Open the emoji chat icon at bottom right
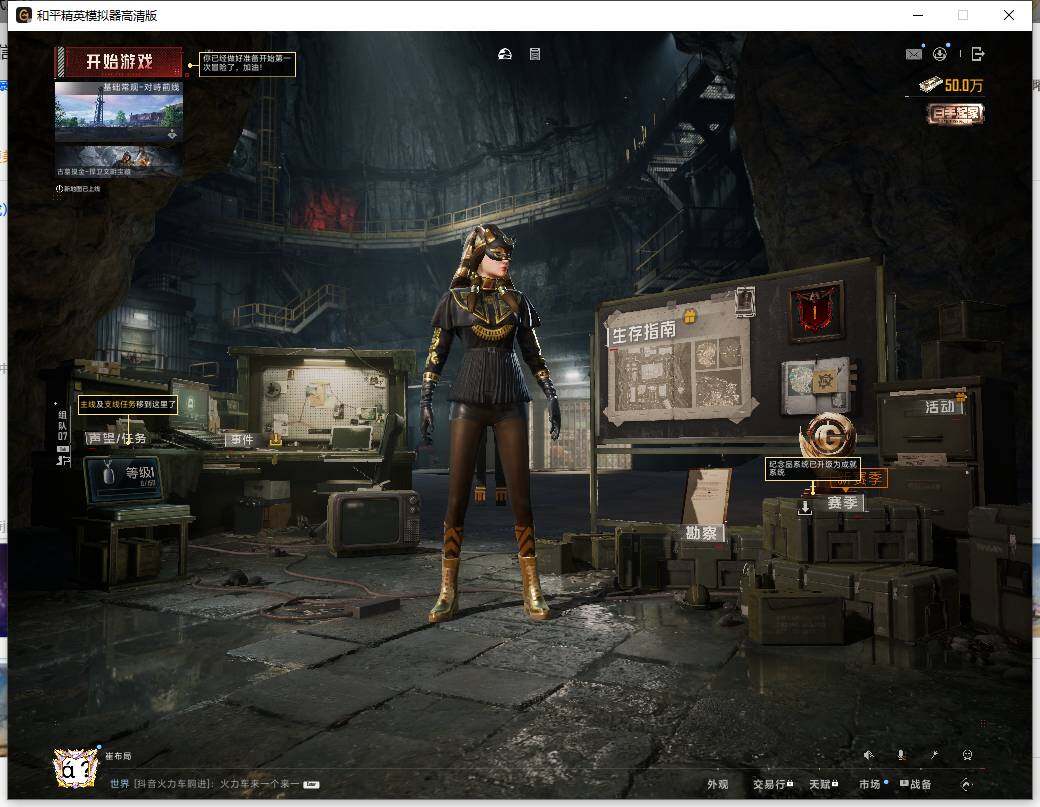Image resolution: width=1040 pixels, height=807 pixels. pos(967,755)
